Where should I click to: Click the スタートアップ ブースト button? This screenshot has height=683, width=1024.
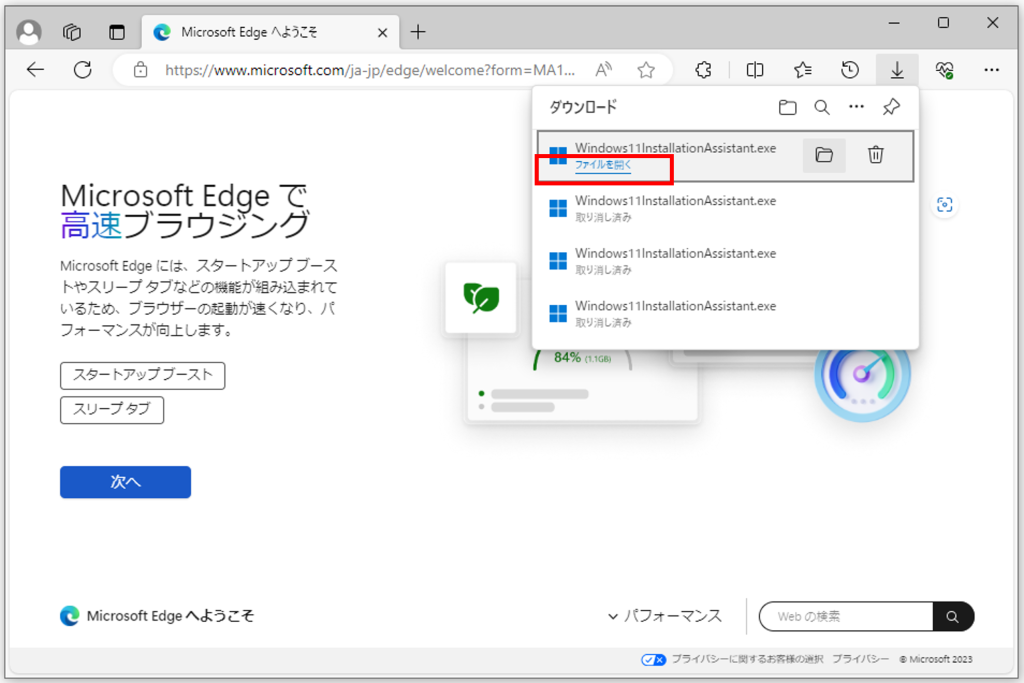(x=142, y=375)
